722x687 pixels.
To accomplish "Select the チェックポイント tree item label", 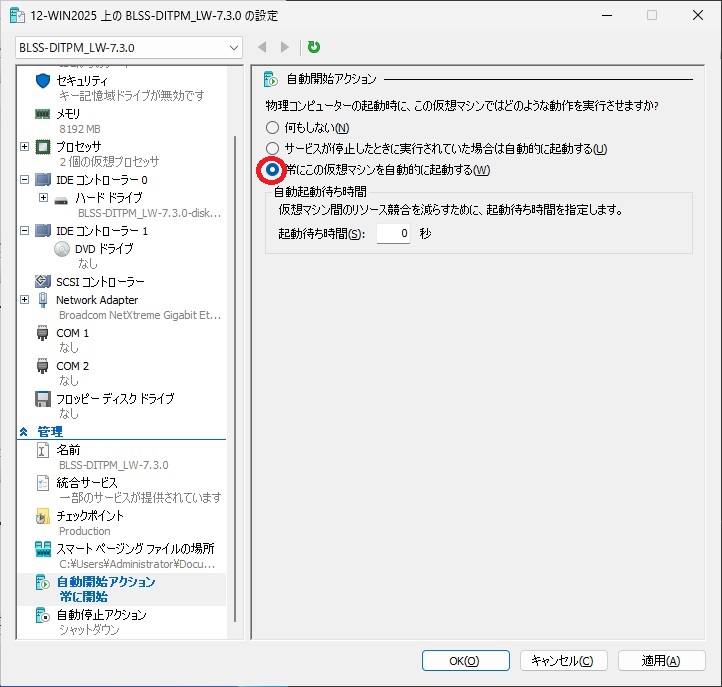I will 90,516.
